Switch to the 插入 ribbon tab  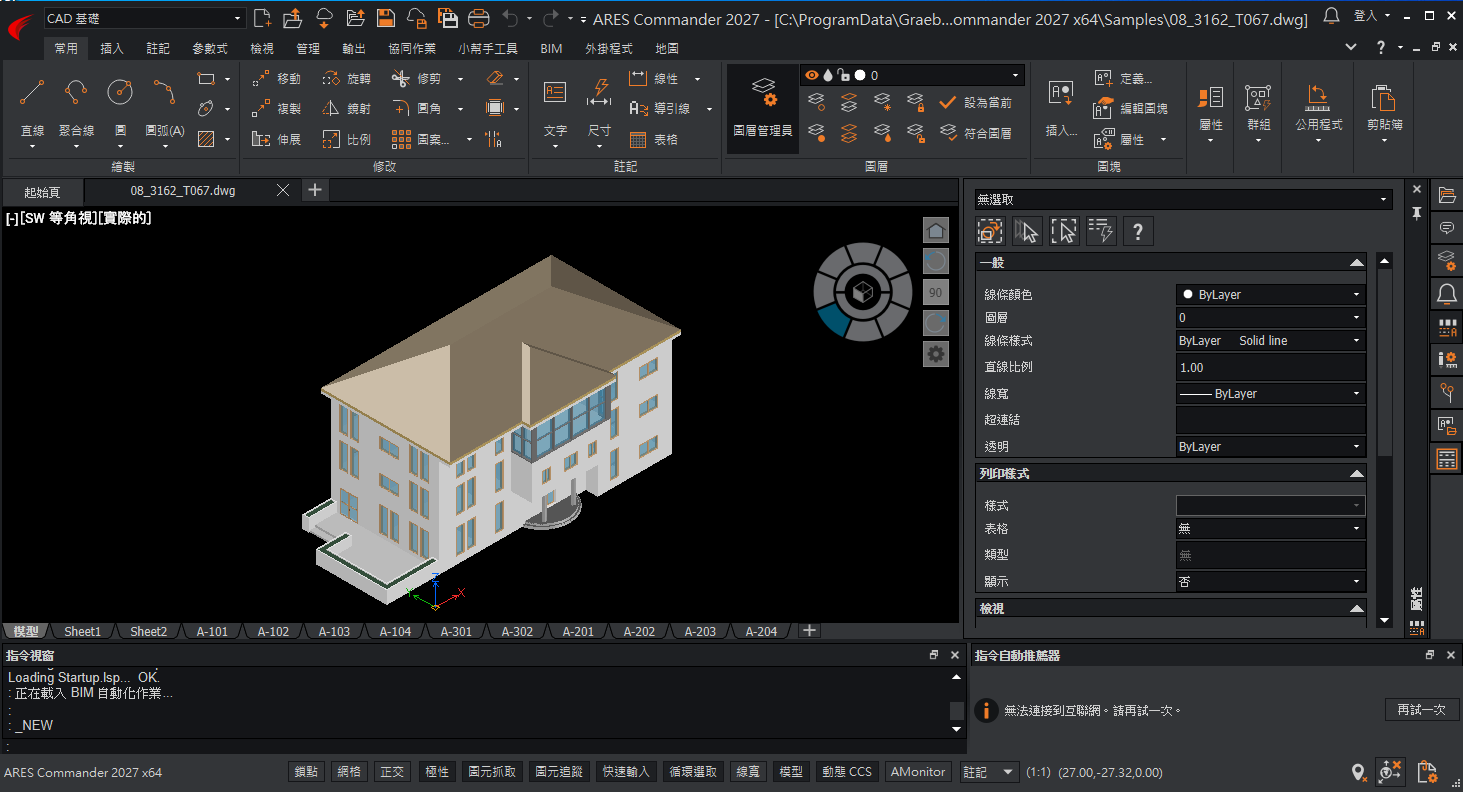112,48
